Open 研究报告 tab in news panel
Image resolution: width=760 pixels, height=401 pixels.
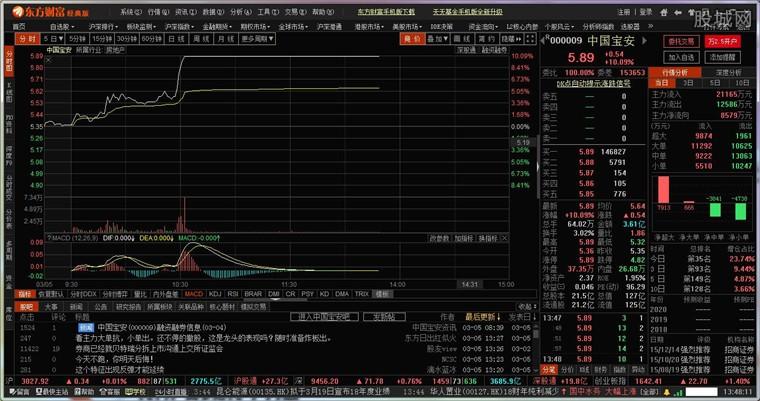click(128, 306)
